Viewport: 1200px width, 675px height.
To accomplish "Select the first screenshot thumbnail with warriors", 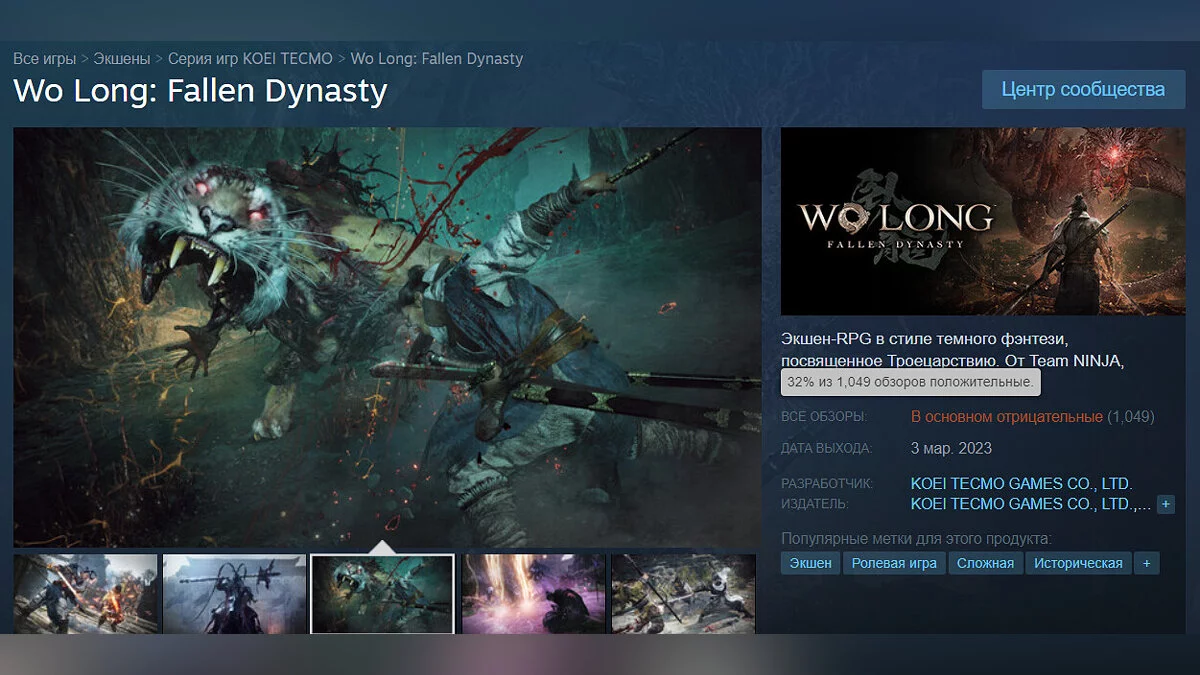I will coord(85,594).
